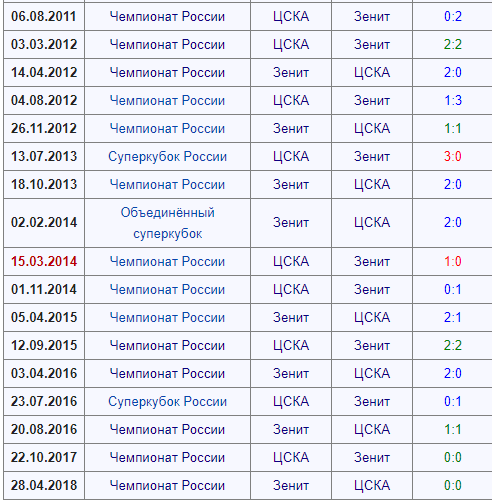Click Зенит in the 03.03.2012 row
Viewport: 492px width, 500px height.
[x=372, y=44]
